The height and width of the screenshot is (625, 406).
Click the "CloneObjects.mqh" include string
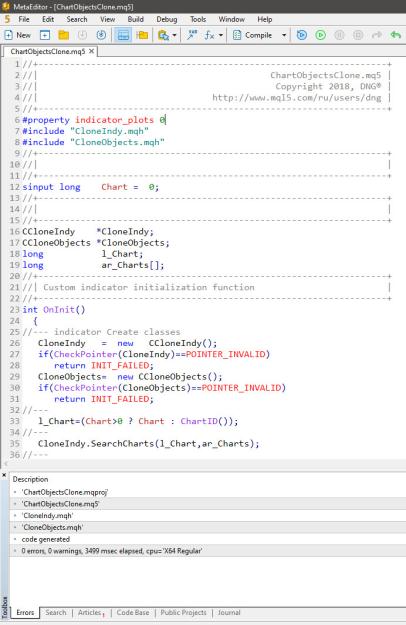(117, 142)
